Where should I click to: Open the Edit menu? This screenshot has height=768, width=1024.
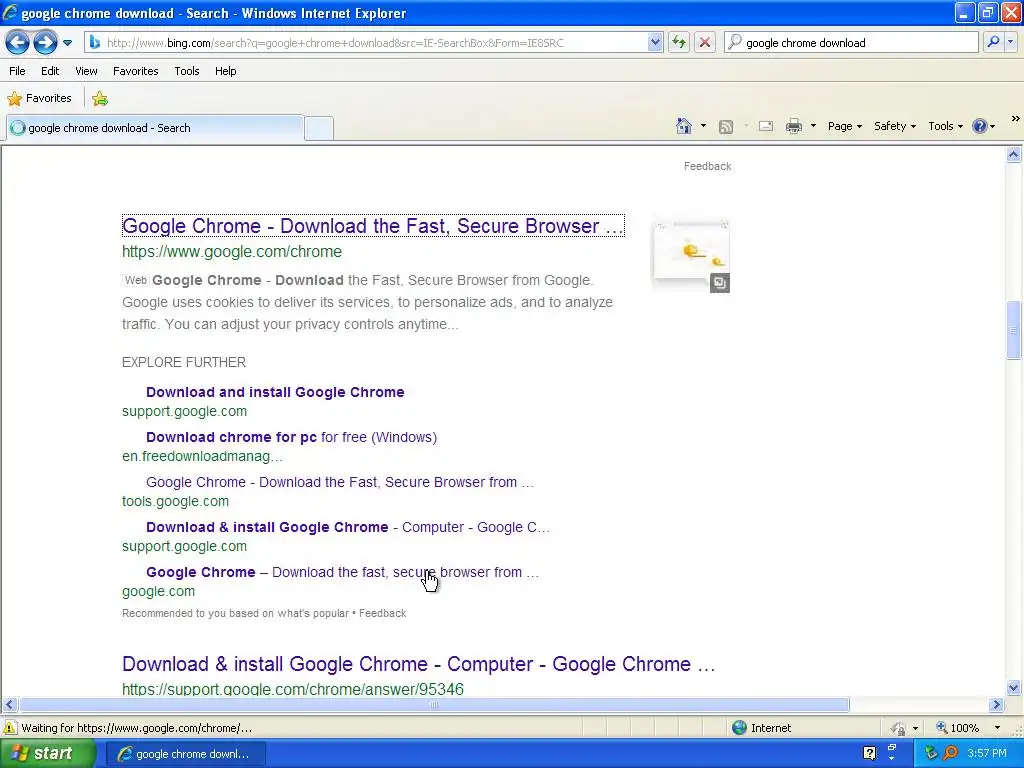point(50,71)
